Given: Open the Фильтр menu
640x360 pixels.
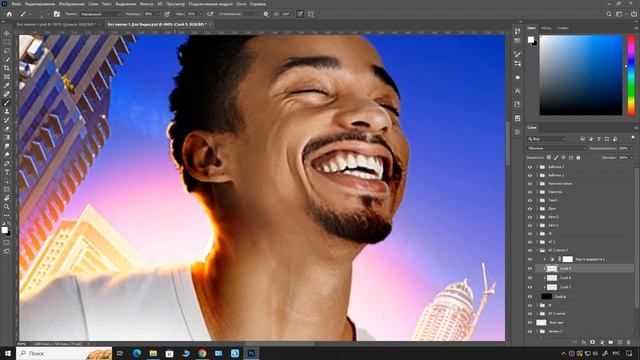Looking at the screenshot, I should [147, 4].
